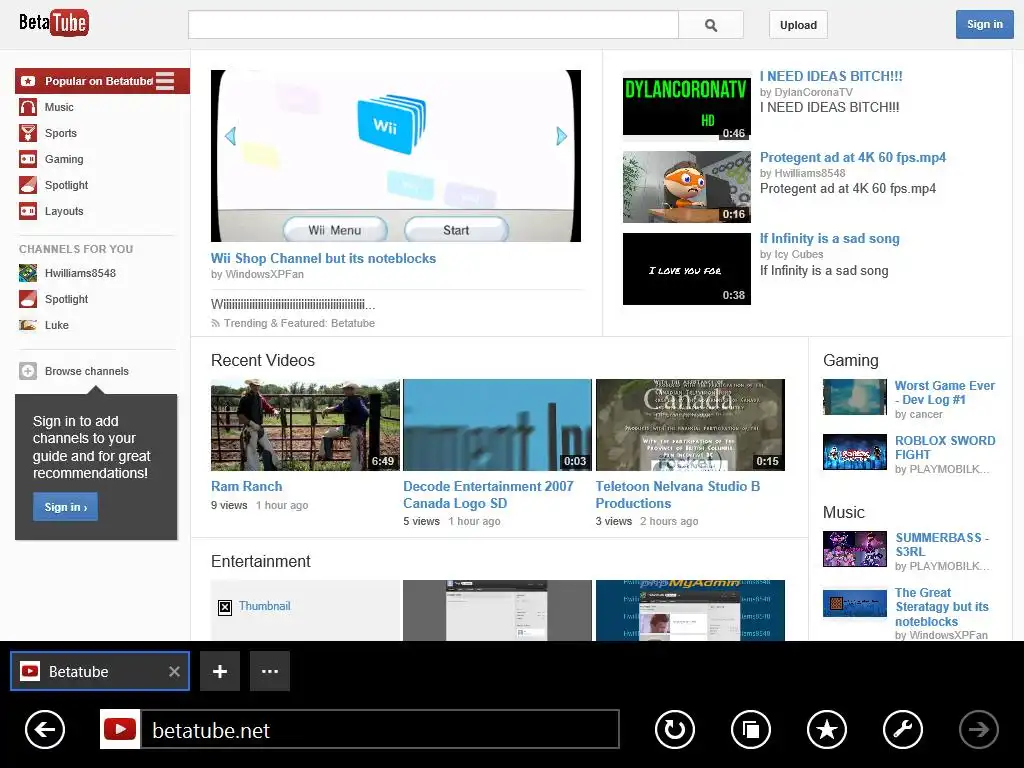Viewport: 1024px width, 768px height.
Task: Open the Ram Ranch thumbnail
Action: [x=305, y=424]
